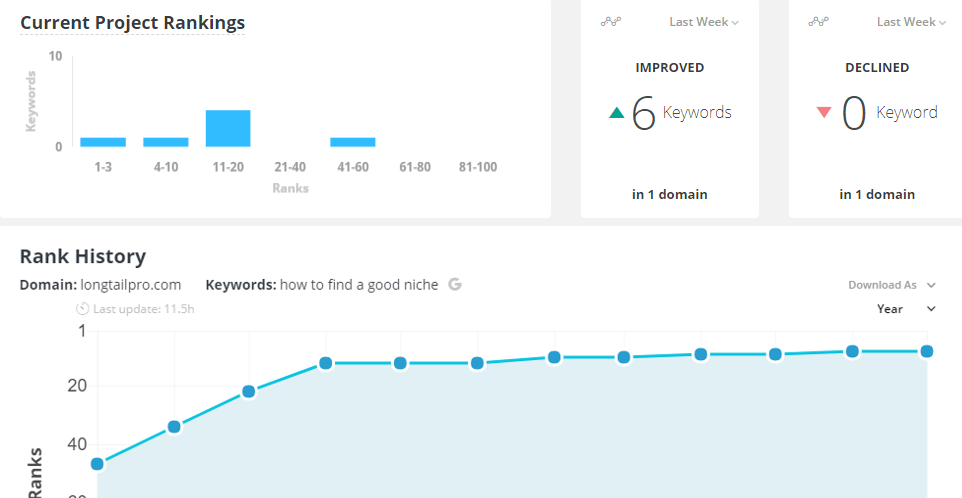This screenshot has width=962, height=498.
Task: Click the 1-3 ranks bar
Action: (103, 142)
